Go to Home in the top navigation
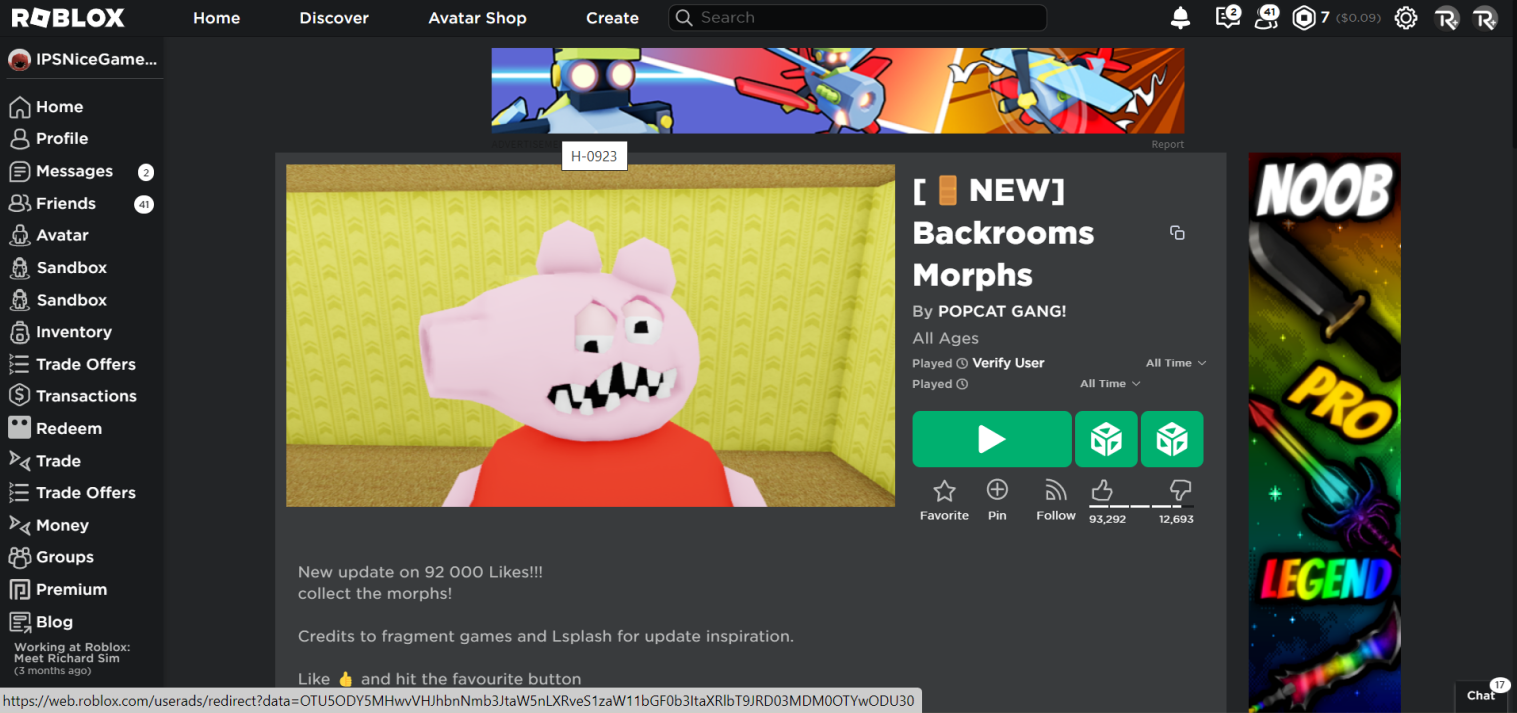 pyautogui.click(x=216, y=18)
